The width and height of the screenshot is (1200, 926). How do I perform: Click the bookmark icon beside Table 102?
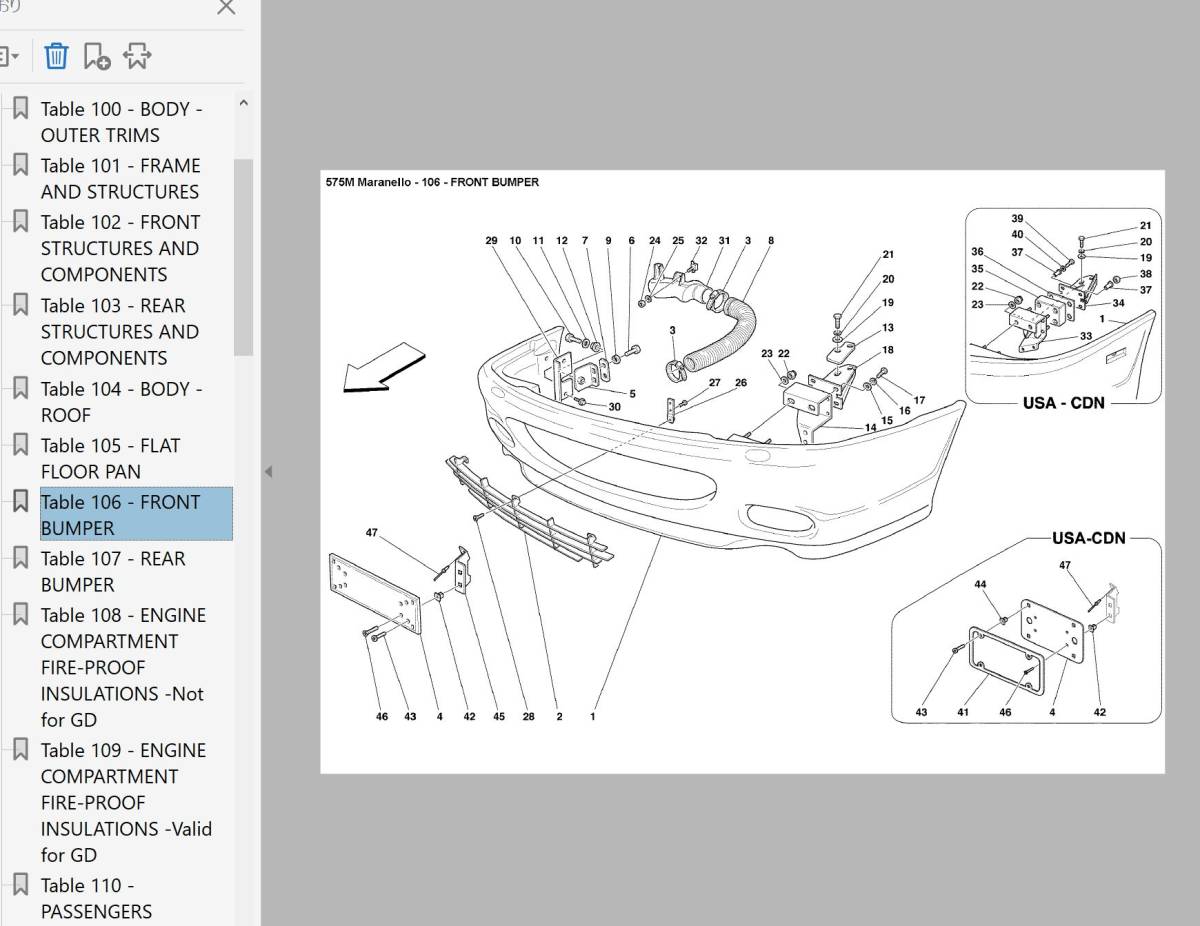pos(20,222)
